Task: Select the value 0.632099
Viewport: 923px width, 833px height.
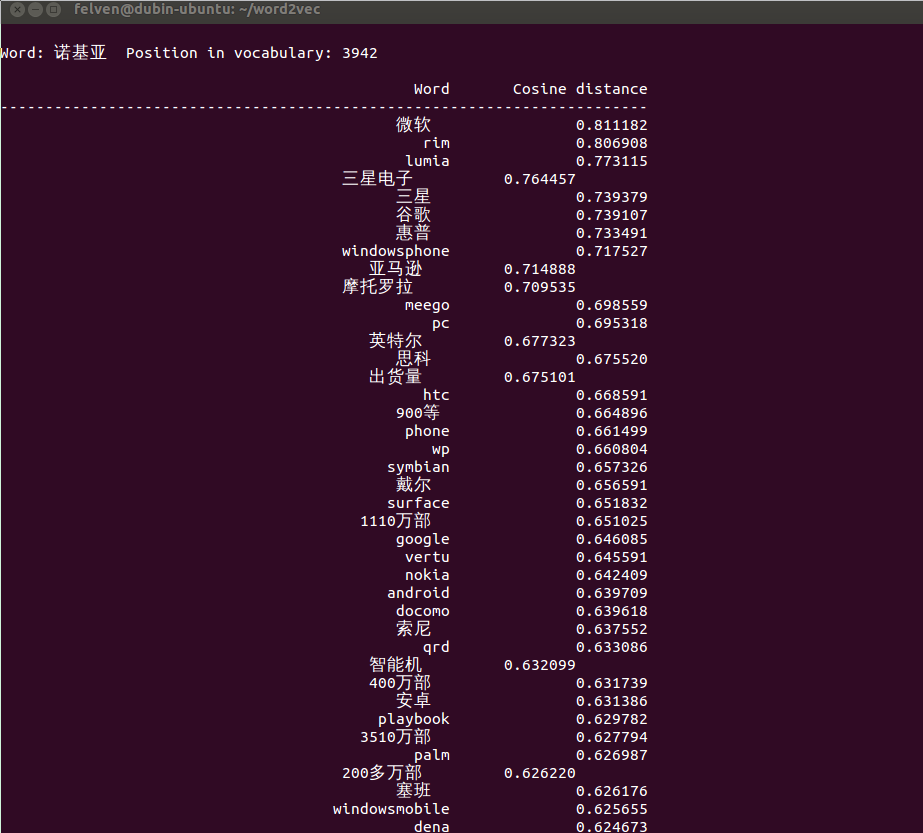Action: tap(540, 665)
